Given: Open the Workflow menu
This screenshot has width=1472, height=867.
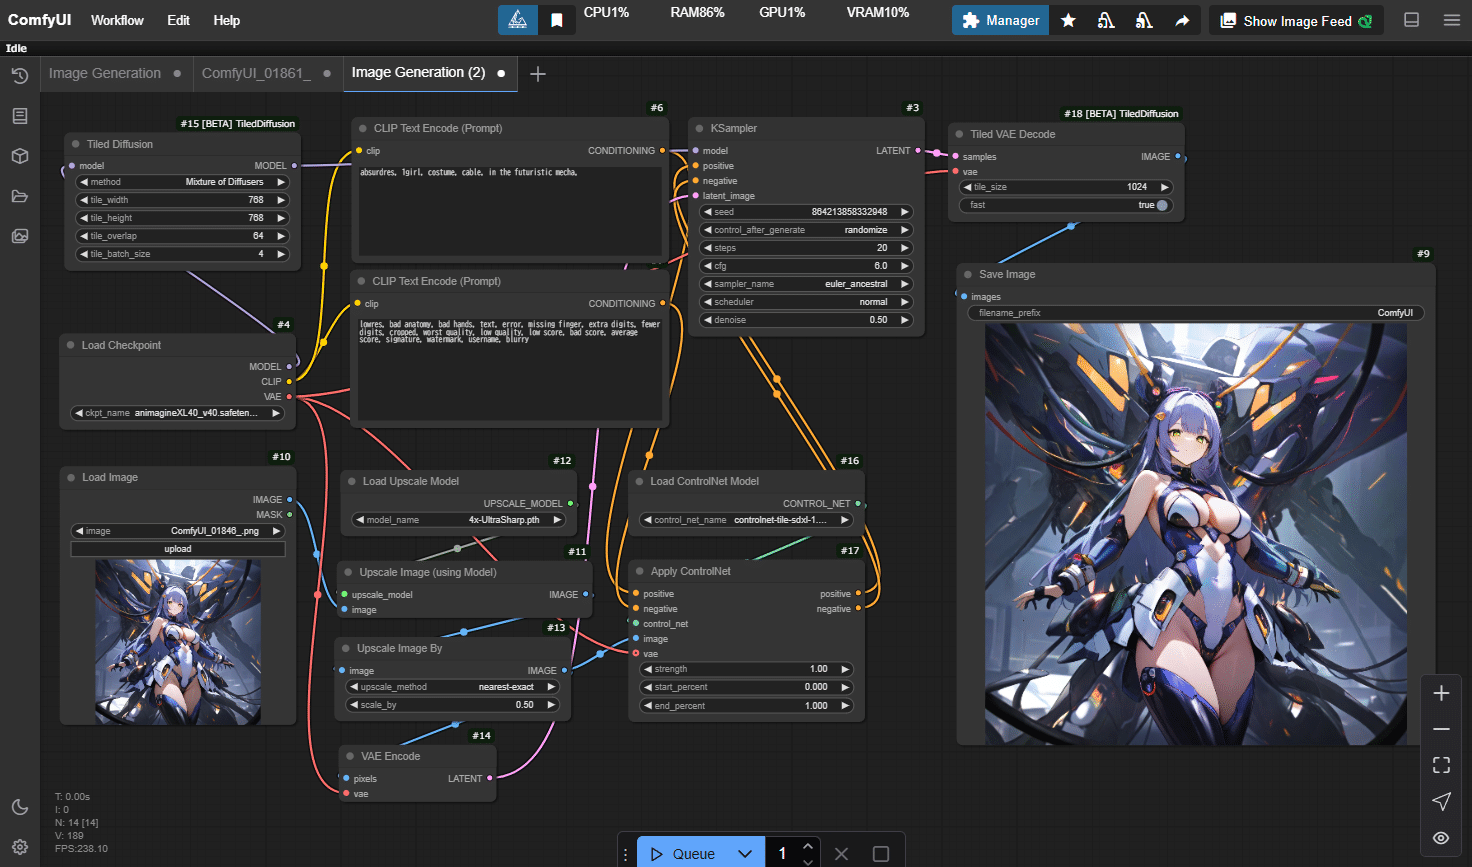Looking at the screenshot, I should 117,20.
